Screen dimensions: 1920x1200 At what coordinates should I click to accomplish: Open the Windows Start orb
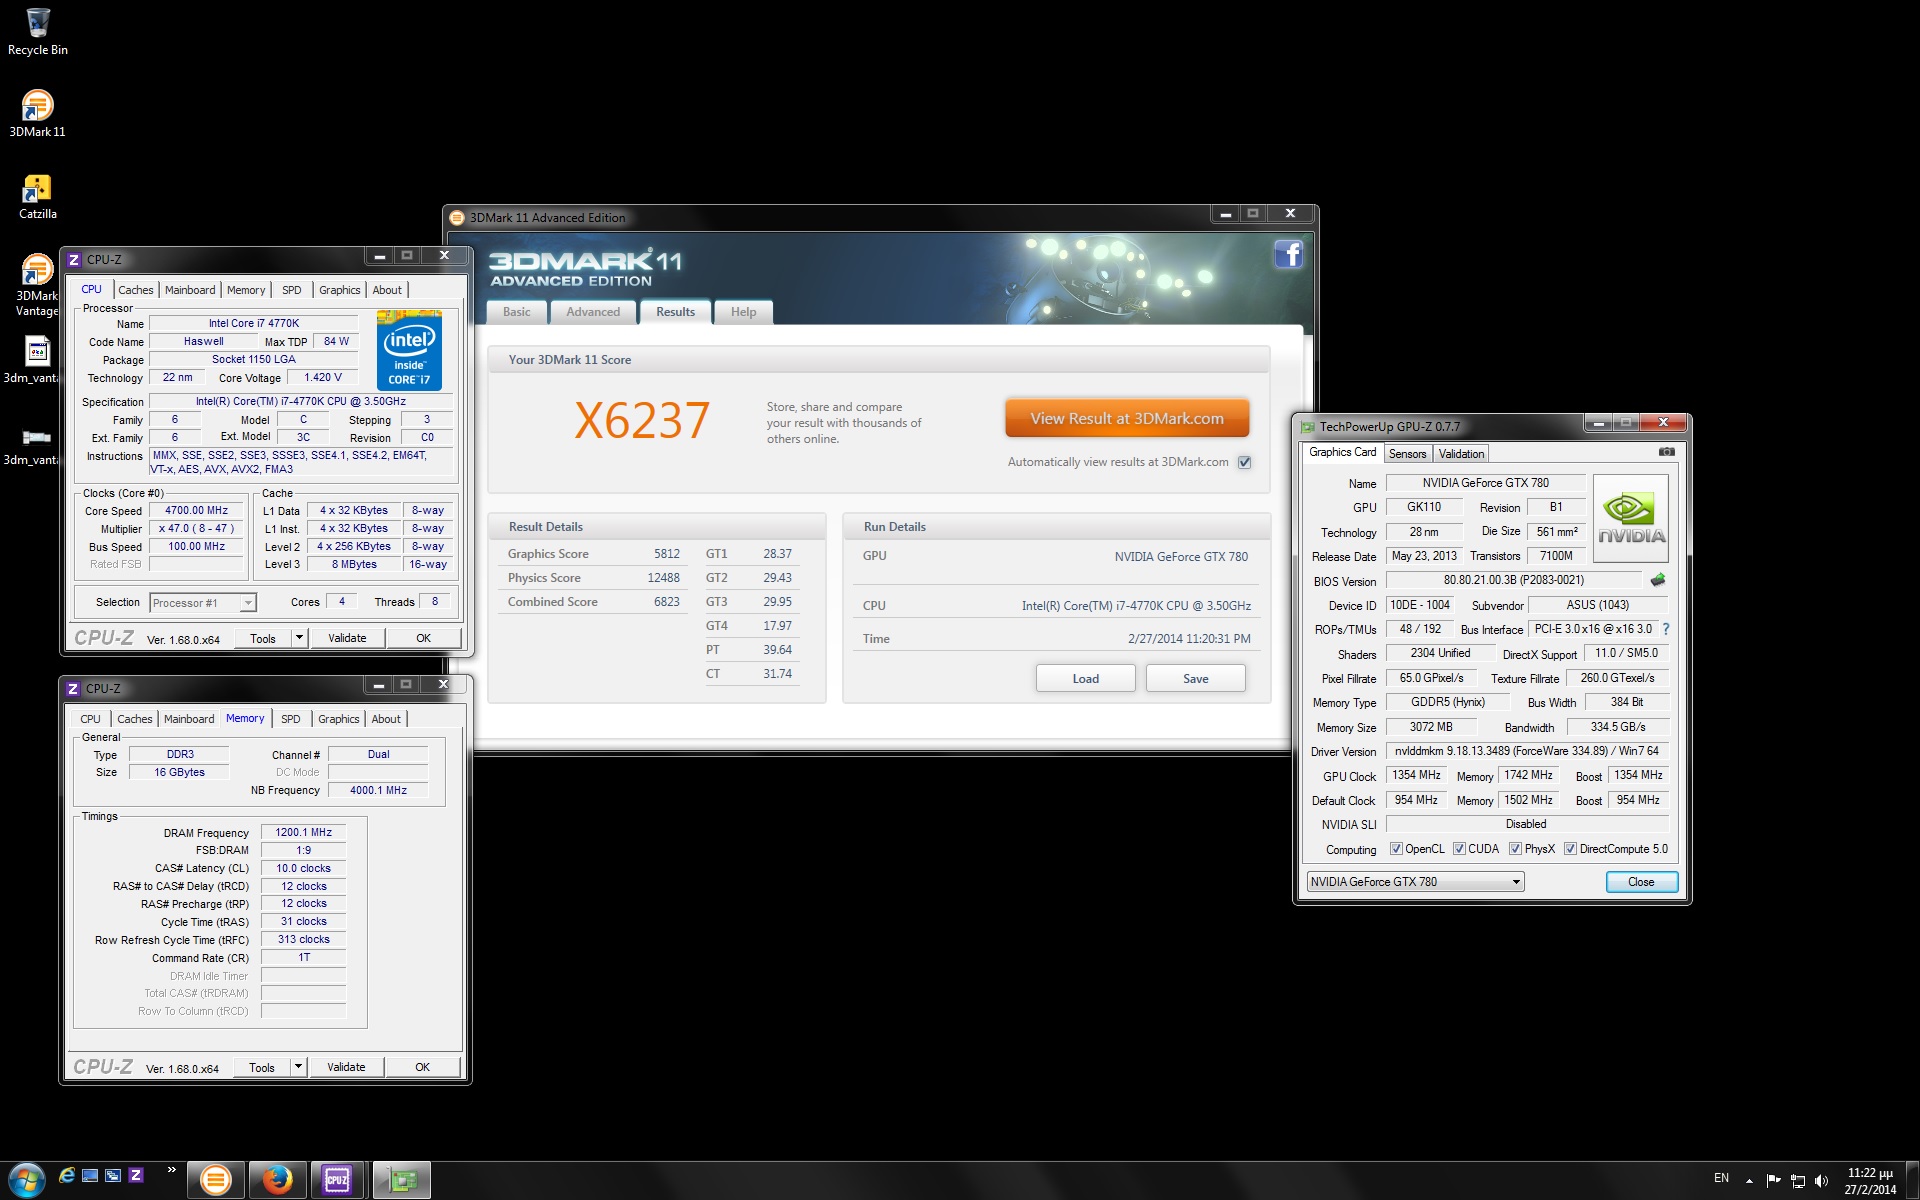(x=27, y=1180)
